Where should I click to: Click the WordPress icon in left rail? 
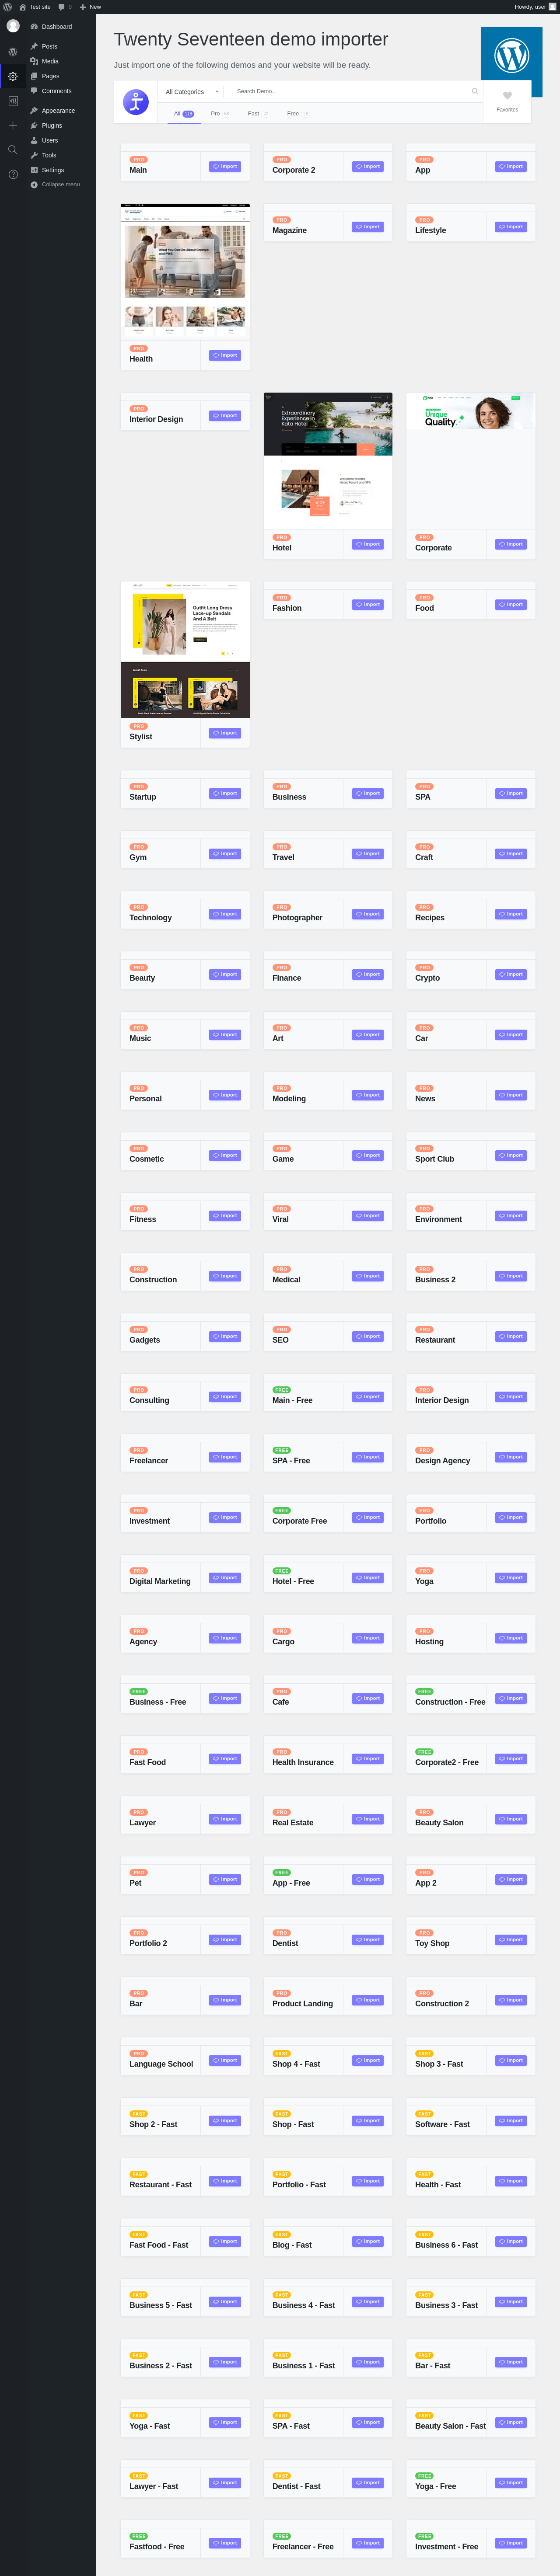coord(13,51)
